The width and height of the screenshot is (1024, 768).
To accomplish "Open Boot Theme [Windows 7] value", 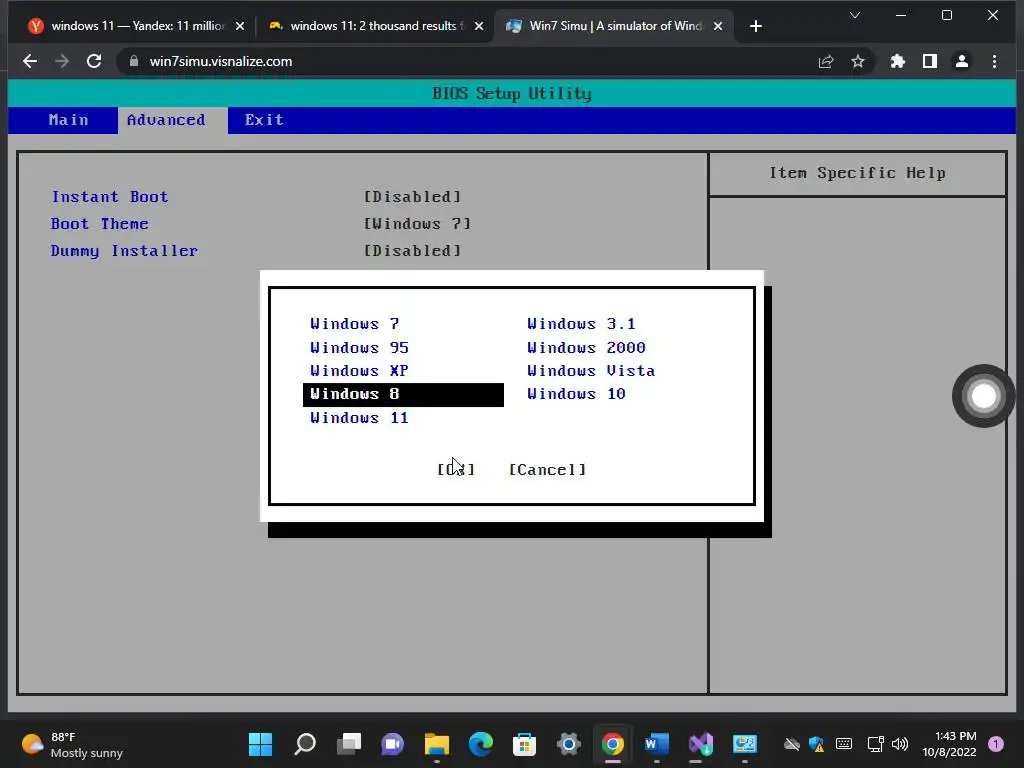I will tap(417, 223).
